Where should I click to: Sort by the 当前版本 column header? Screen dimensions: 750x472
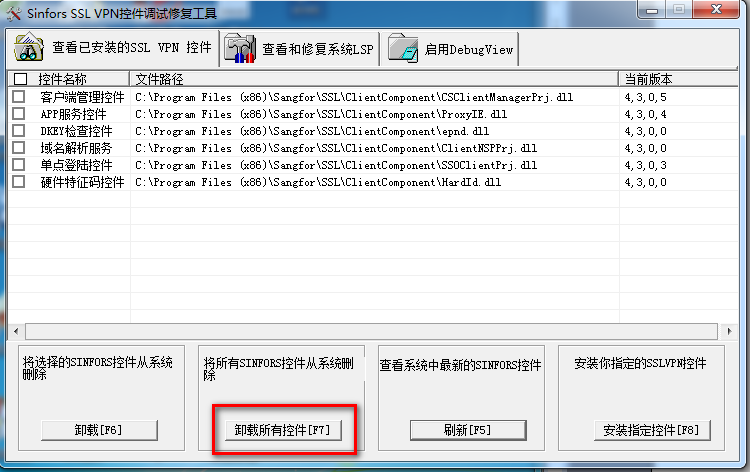pos(678,79)
